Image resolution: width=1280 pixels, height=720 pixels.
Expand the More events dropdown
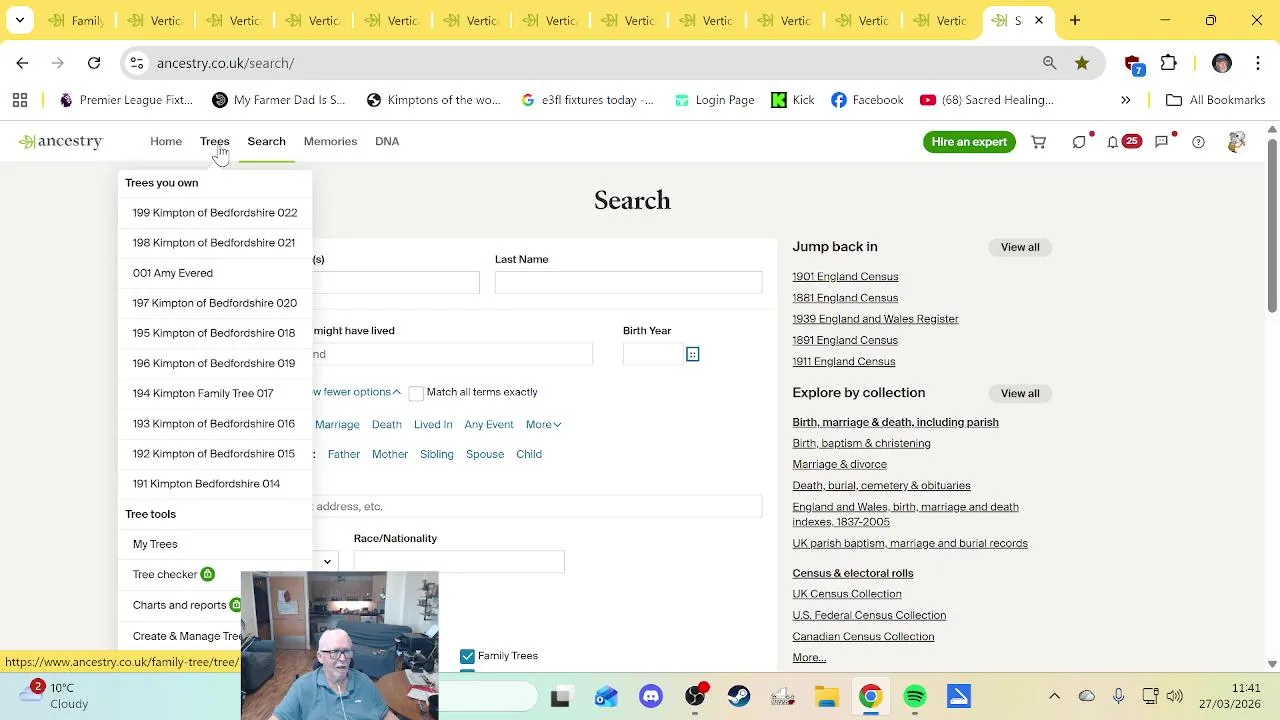pos(543,424)
